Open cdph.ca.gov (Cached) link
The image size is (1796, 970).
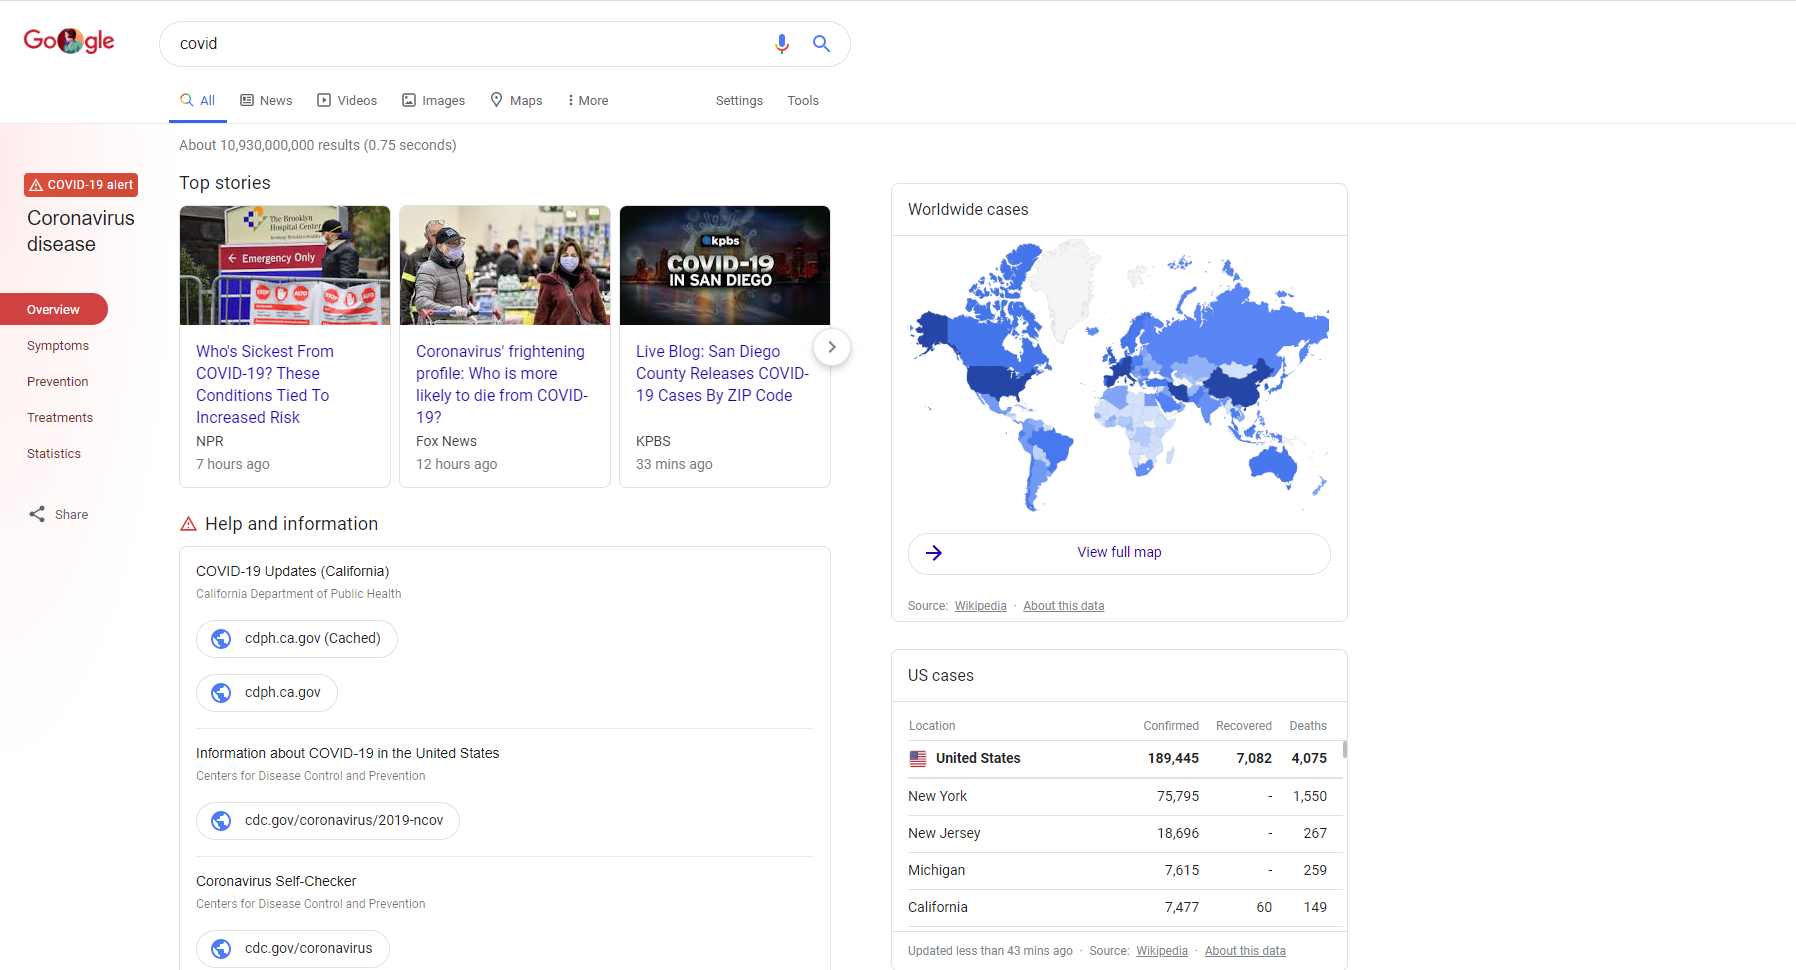(297, 639)
